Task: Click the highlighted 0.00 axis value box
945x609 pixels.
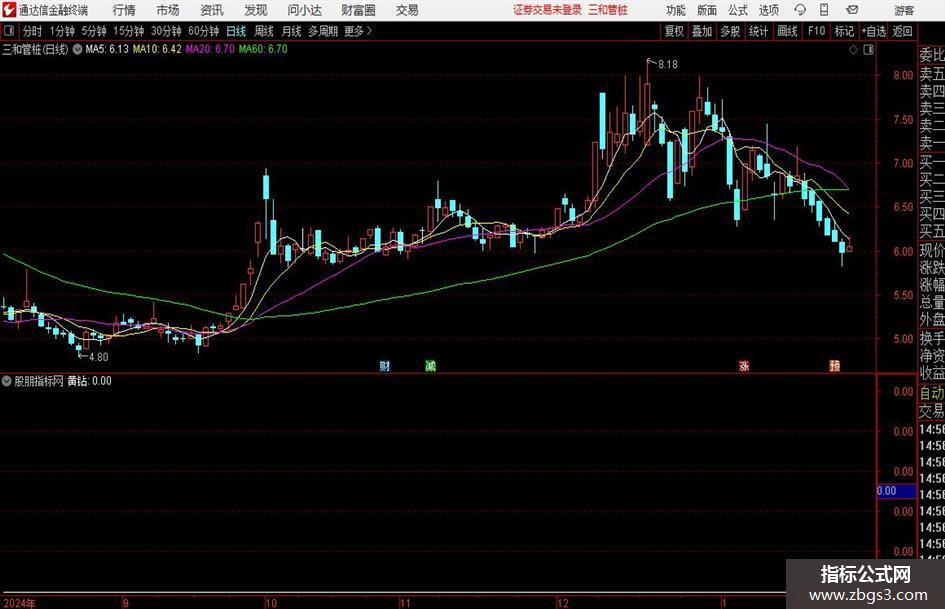Action: [x=896, y=491]
